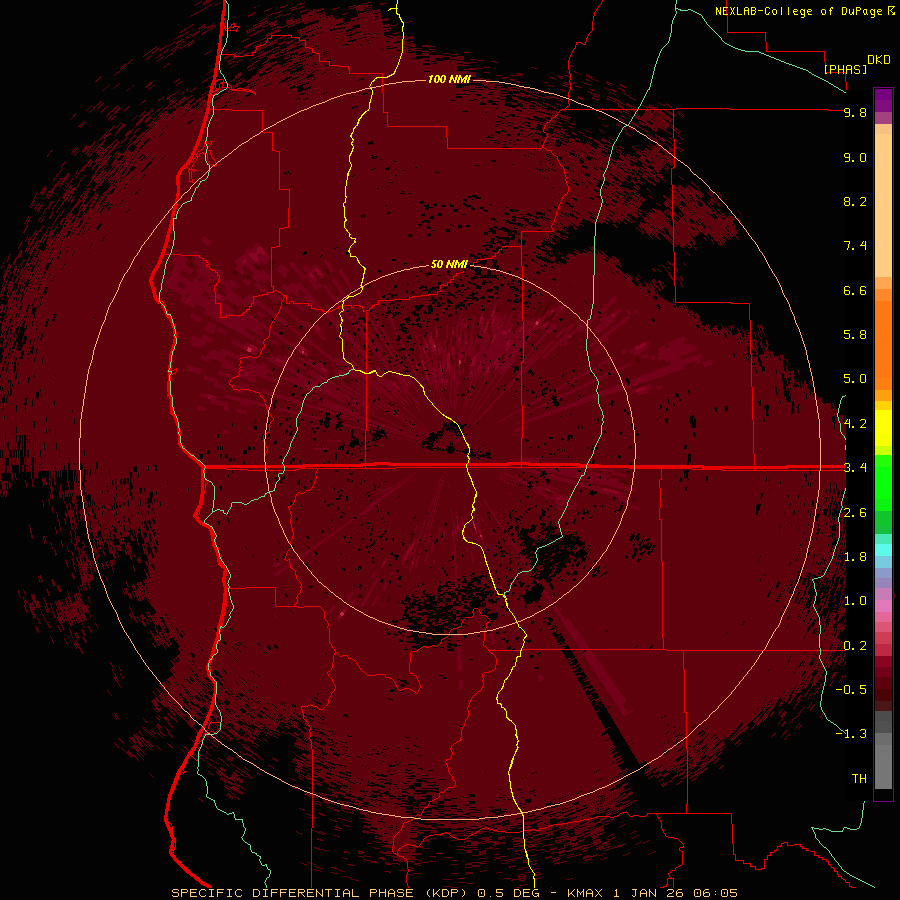Click the 2.6 value on the color scale

[855, 513]
